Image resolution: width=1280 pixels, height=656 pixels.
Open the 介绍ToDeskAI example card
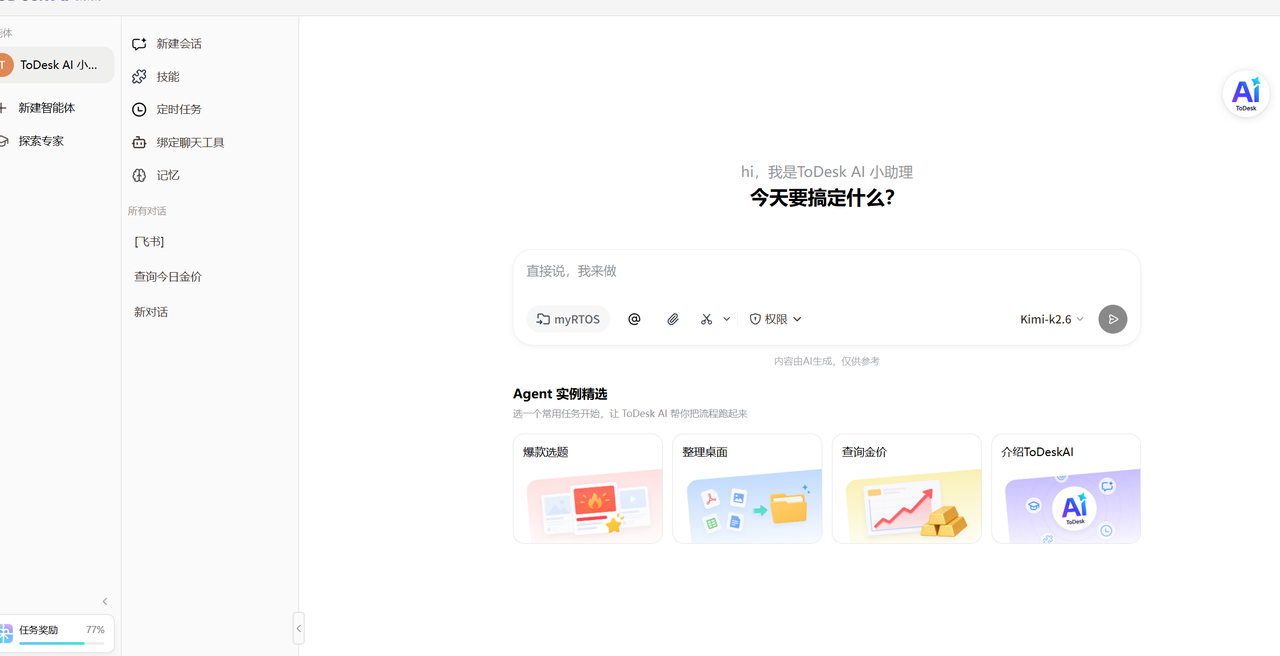tap(1066, 489)
